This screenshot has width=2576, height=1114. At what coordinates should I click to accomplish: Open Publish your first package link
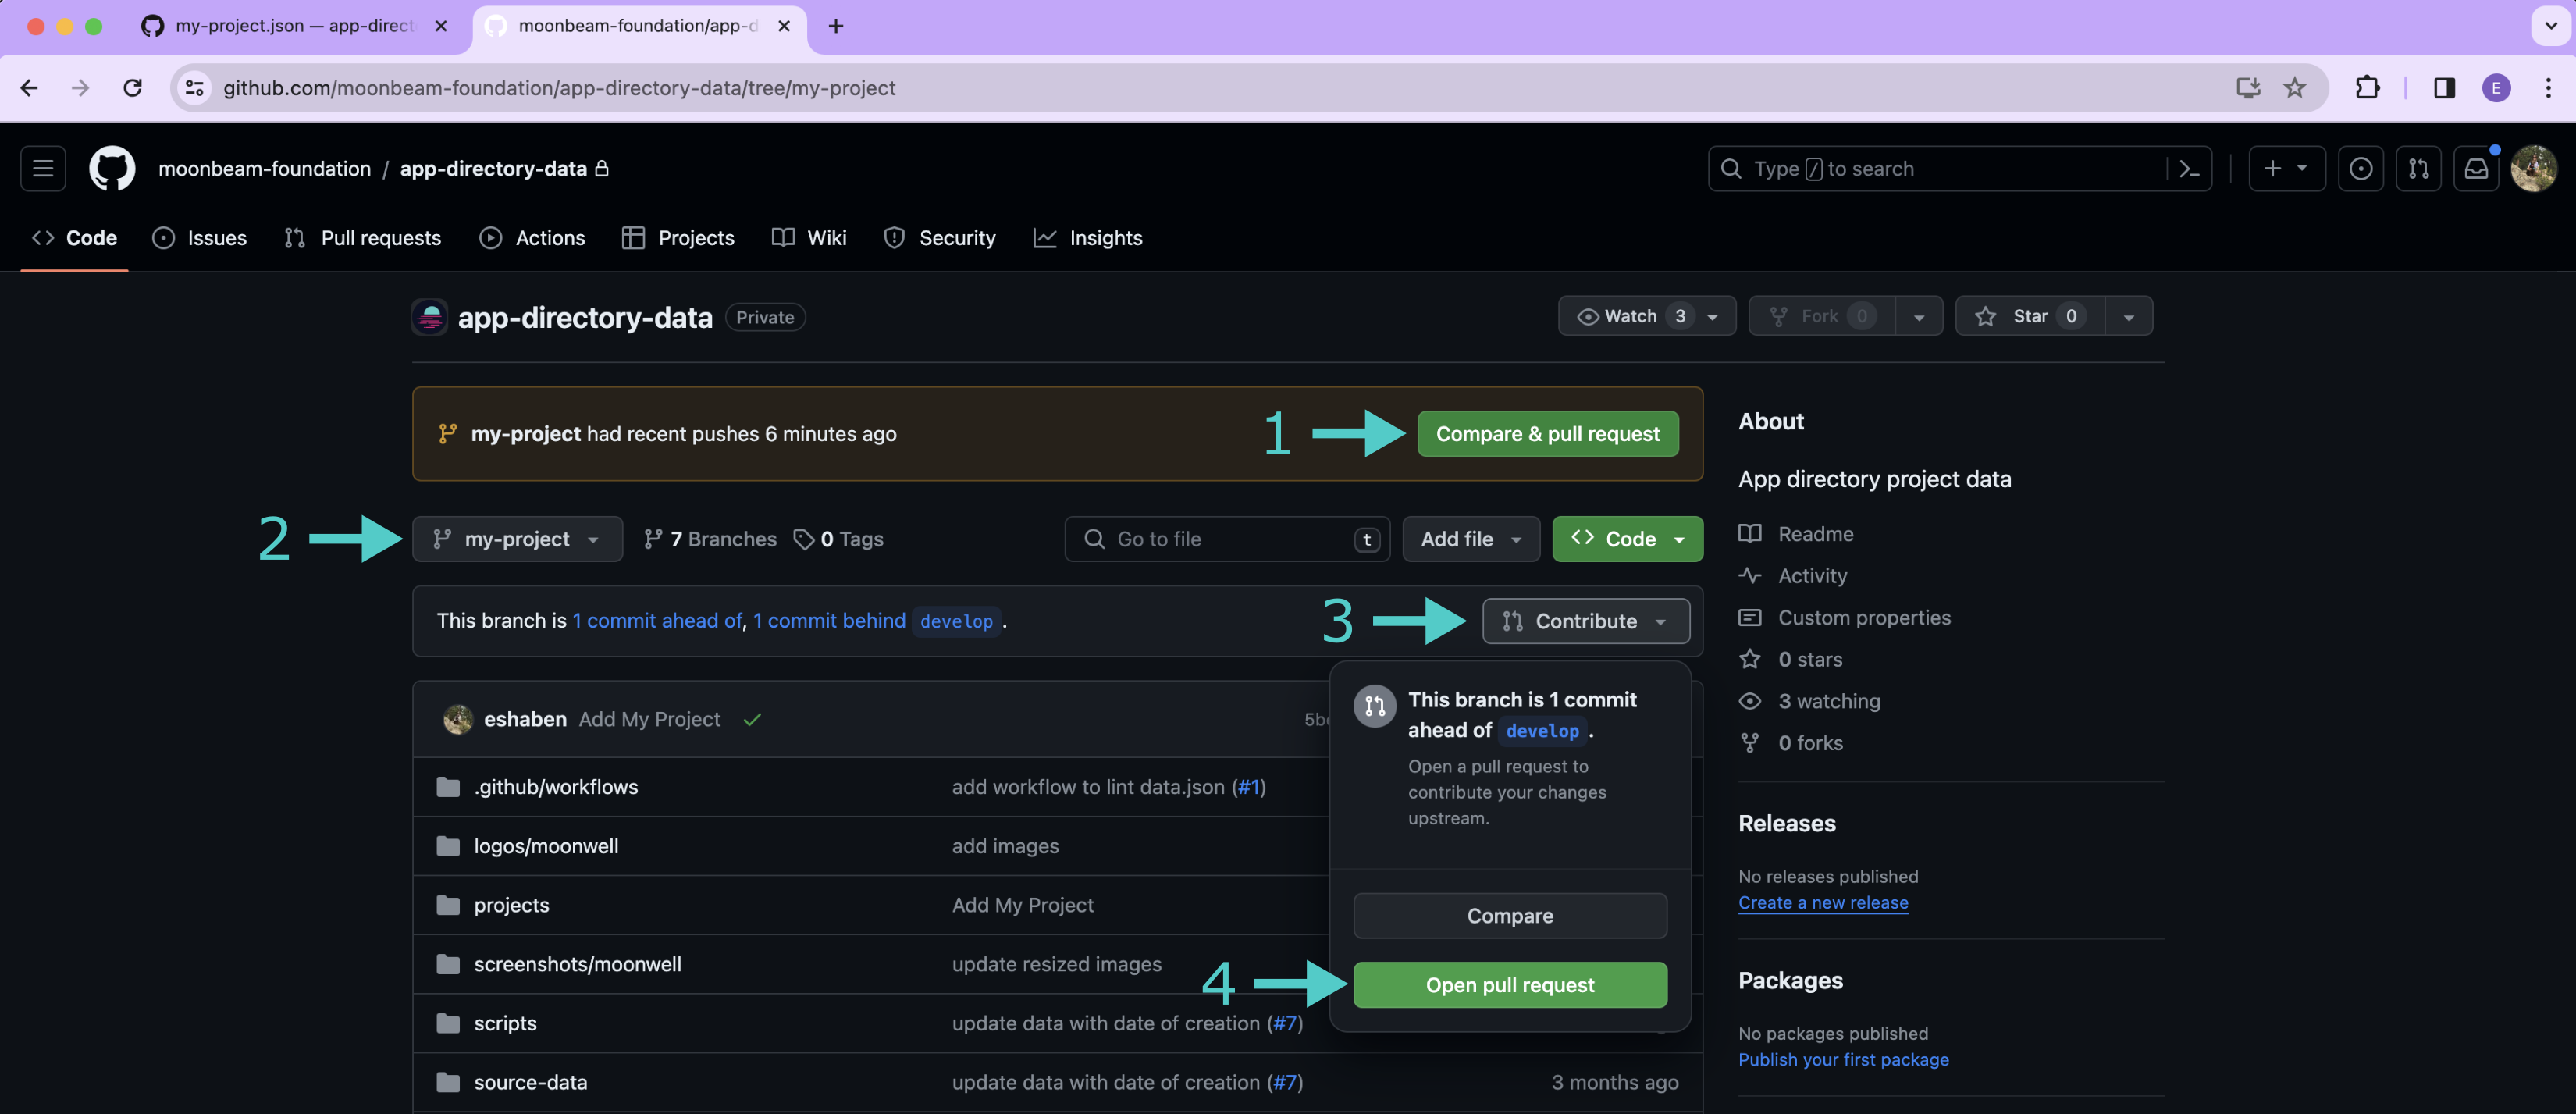click(x=1843, y=1060)
